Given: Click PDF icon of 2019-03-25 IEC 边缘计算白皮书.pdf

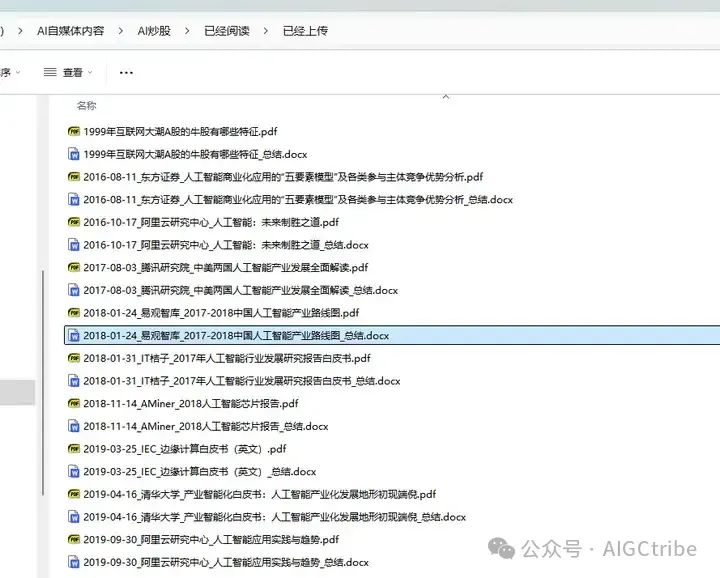Looking at the screenshot, I should pyautogui.click(x=74, y=449).
